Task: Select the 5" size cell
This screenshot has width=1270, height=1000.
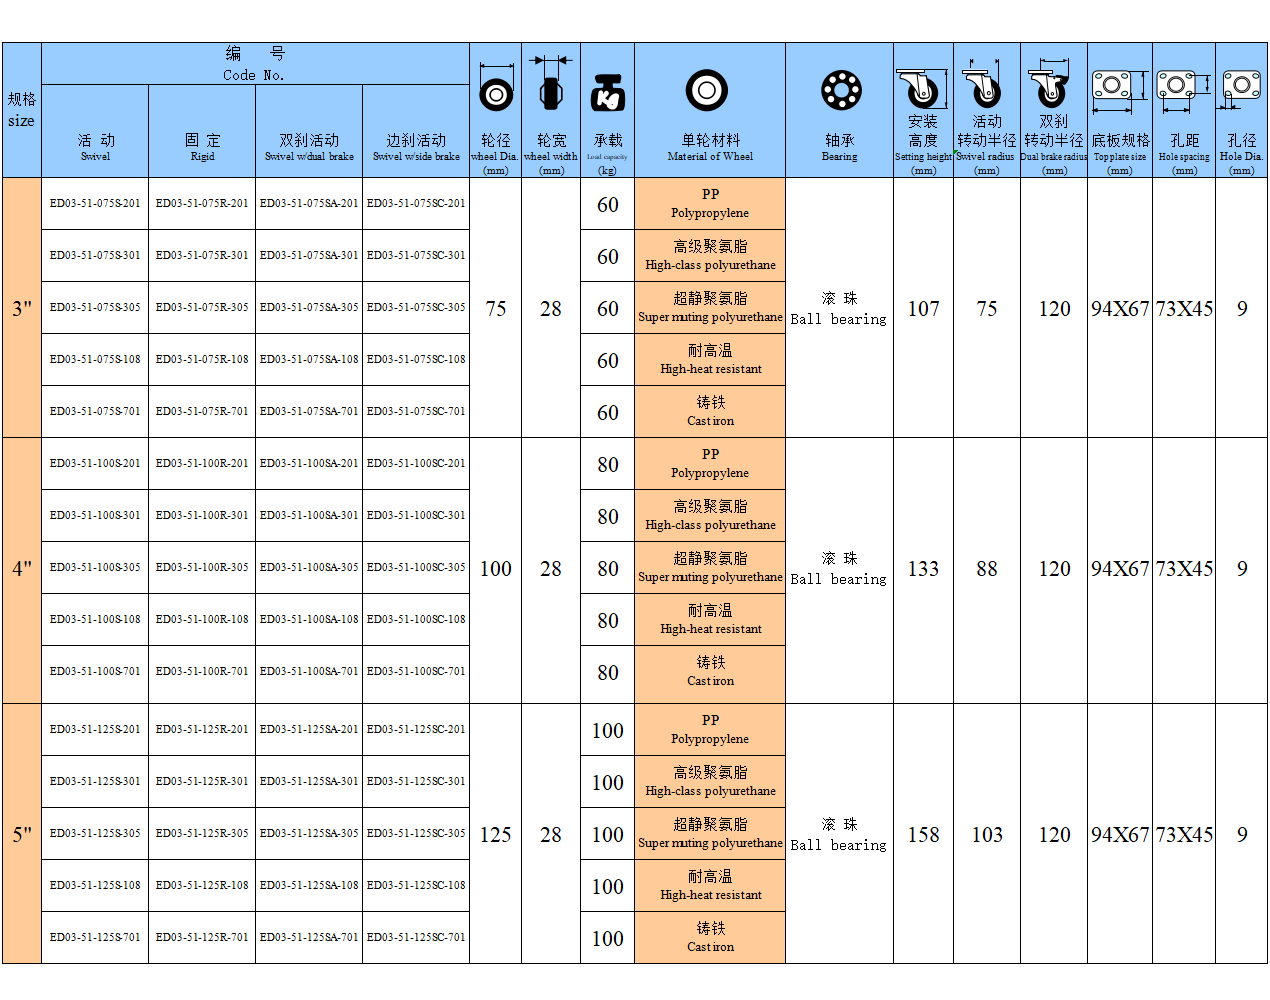Action: [x=22, y=834]
